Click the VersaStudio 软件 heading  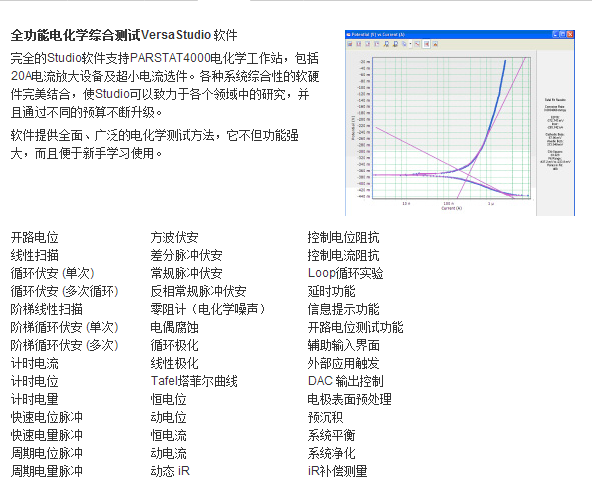189,35
